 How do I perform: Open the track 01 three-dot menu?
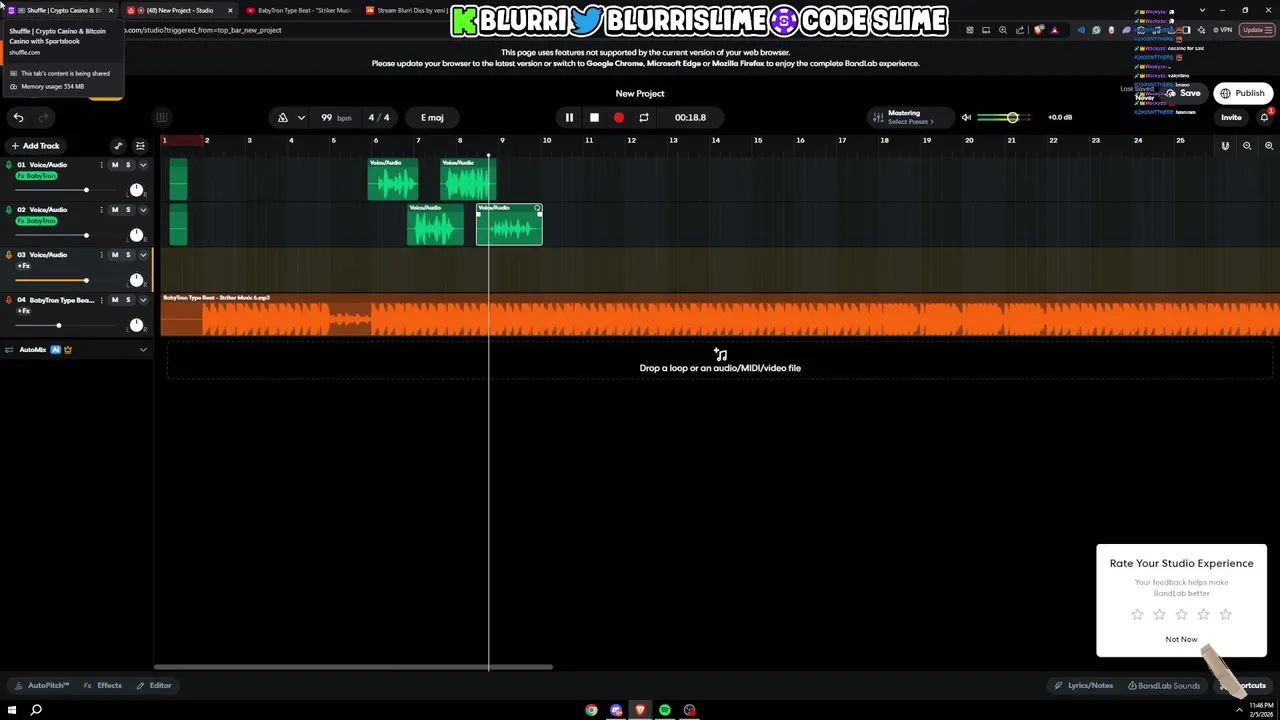coord(101,165)
